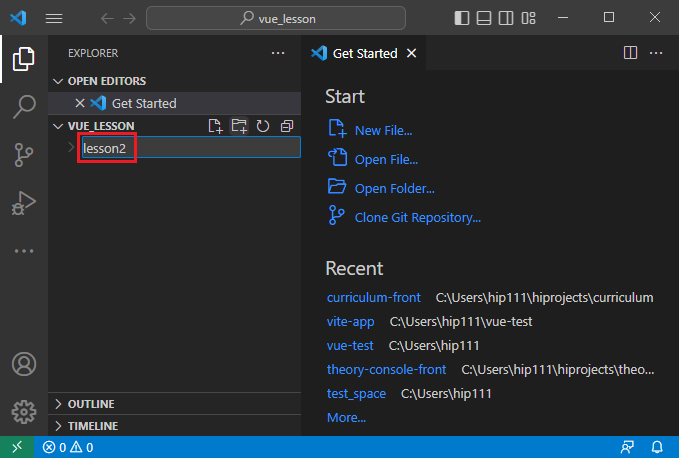
Task: Refresh the Explorer file tree
Action: tap(263, 126)
